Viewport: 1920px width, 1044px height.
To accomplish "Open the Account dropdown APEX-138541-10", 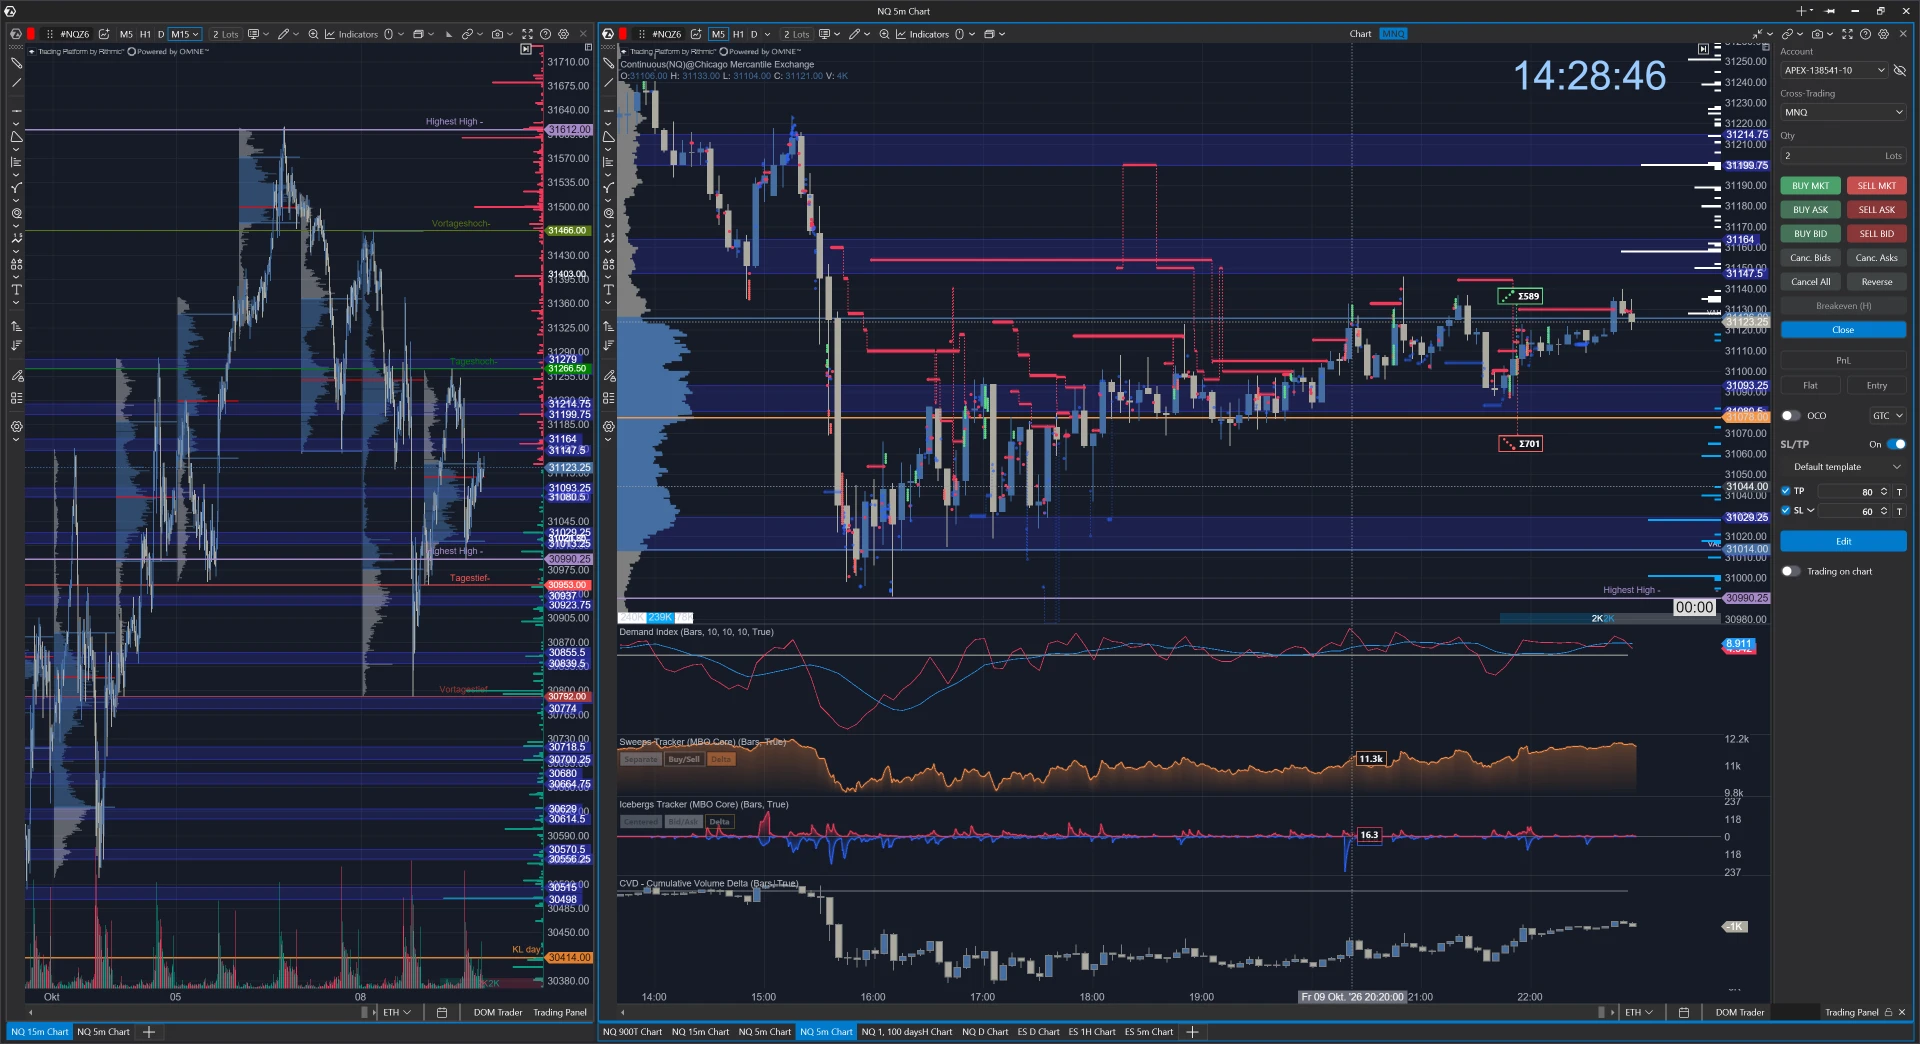I will [x=1834, y=71].
